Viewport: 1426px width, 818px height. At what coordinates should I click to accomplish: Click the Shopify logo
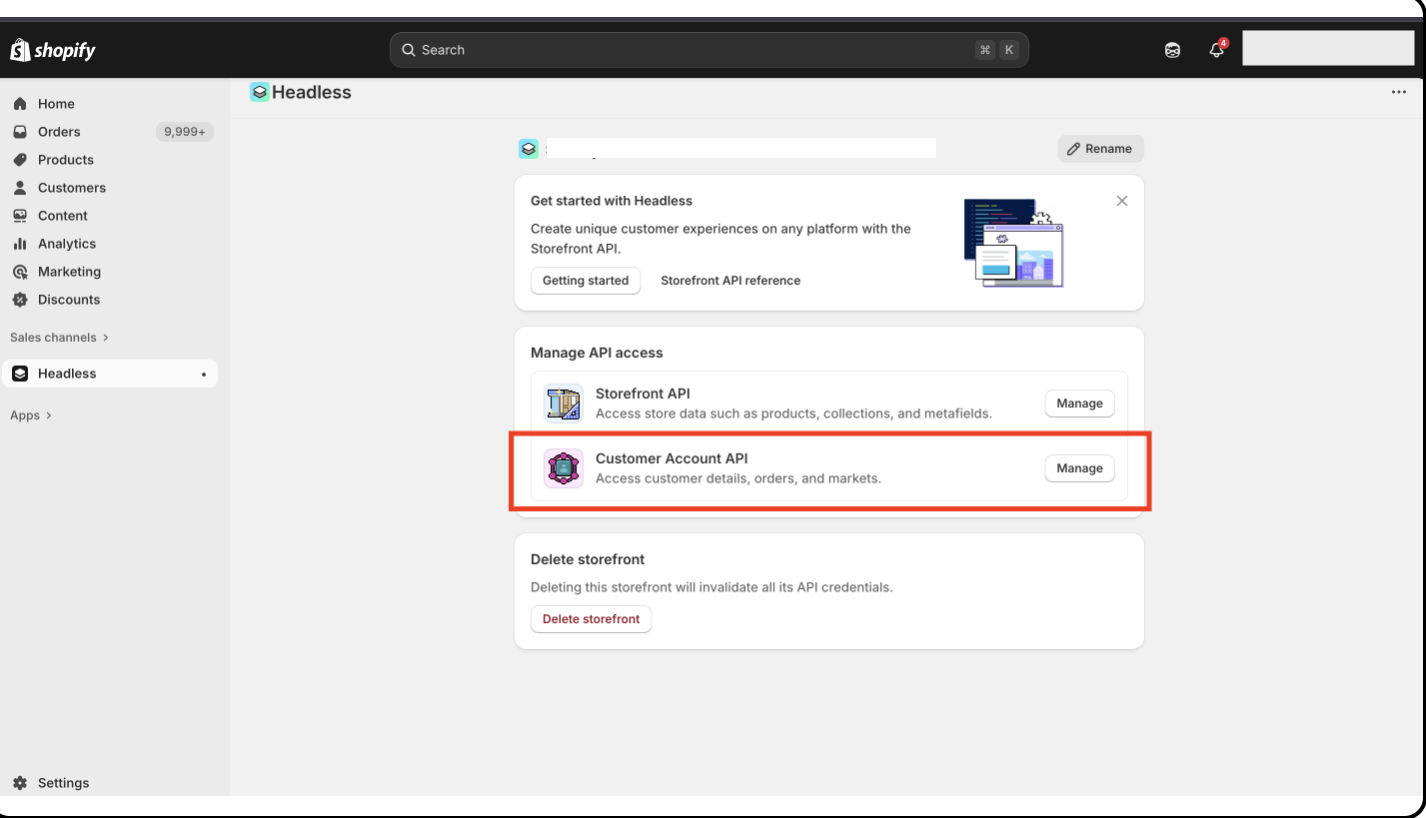pos(53,50)
